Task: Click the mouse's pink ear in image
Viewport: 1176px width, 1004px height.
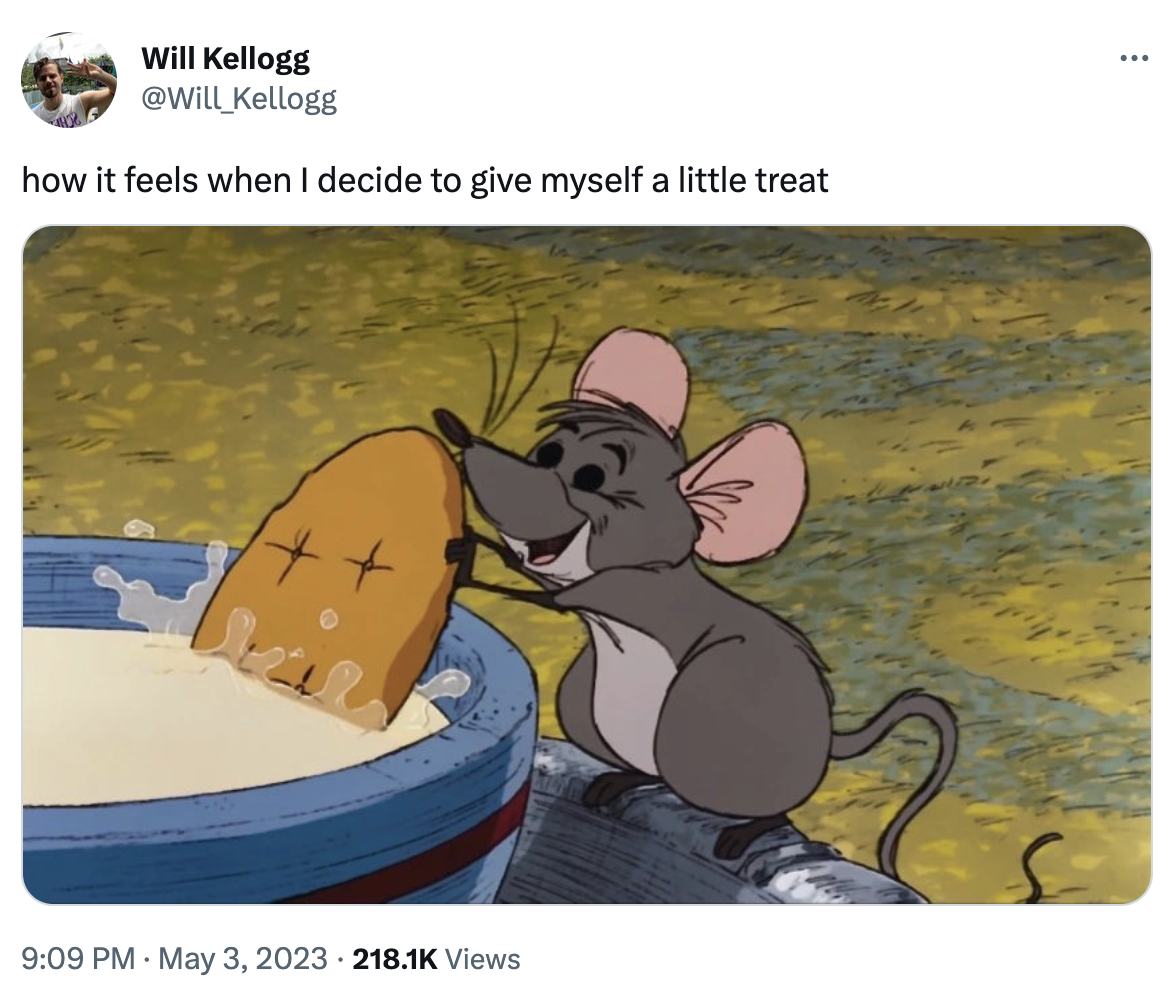Action: pyautogui.click(x=746, y=495)
